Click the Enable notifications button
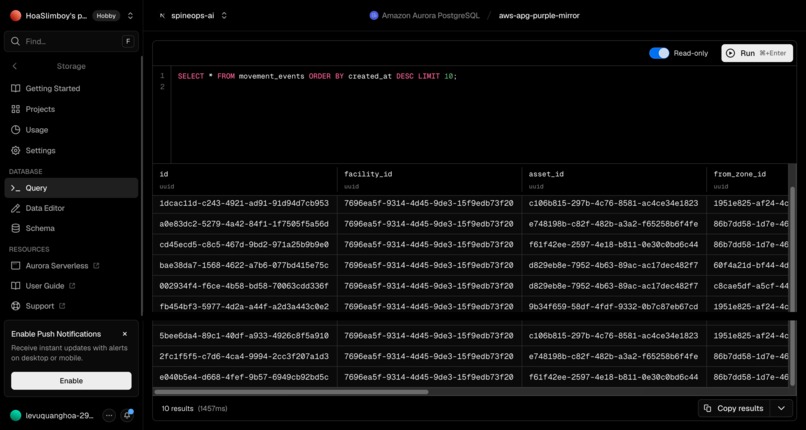The height and width of the screenshot is (430, 806). 71,381
